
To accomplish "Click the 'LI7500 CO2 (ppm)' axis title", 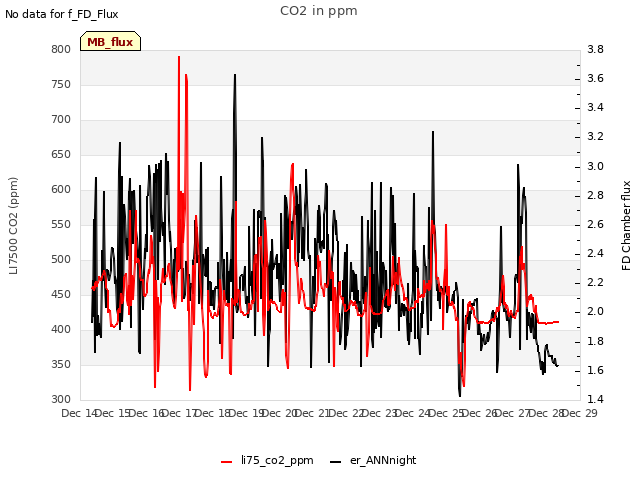I will click(13, 225).
